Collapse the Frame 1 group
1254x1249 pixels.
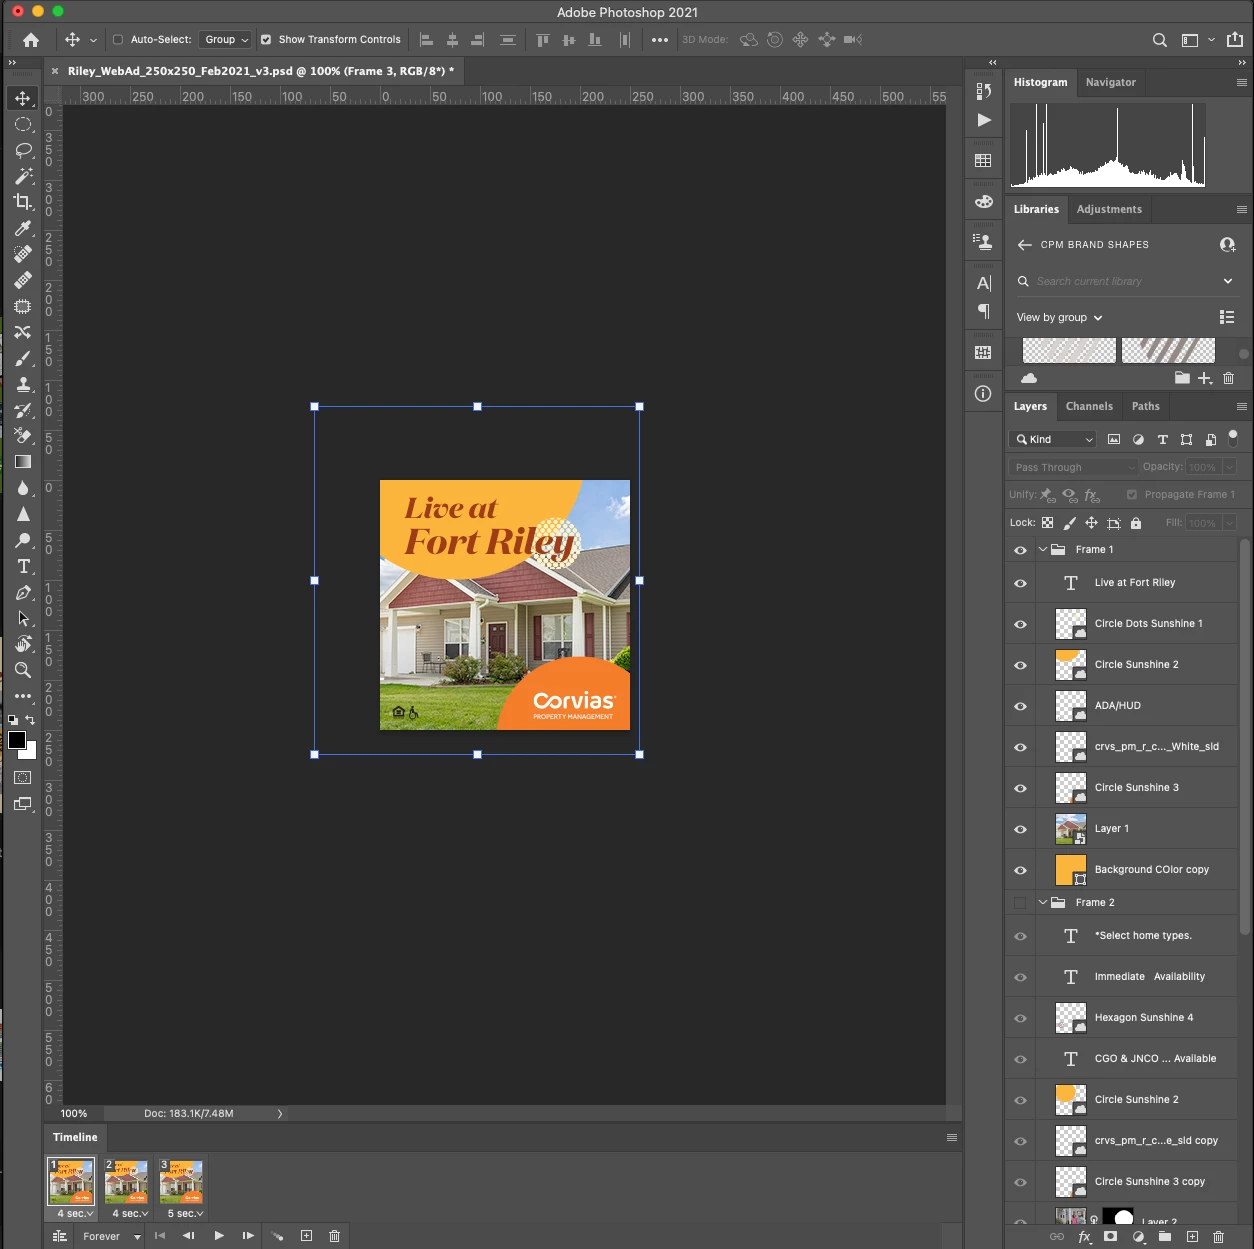(x=1043, y=550)
